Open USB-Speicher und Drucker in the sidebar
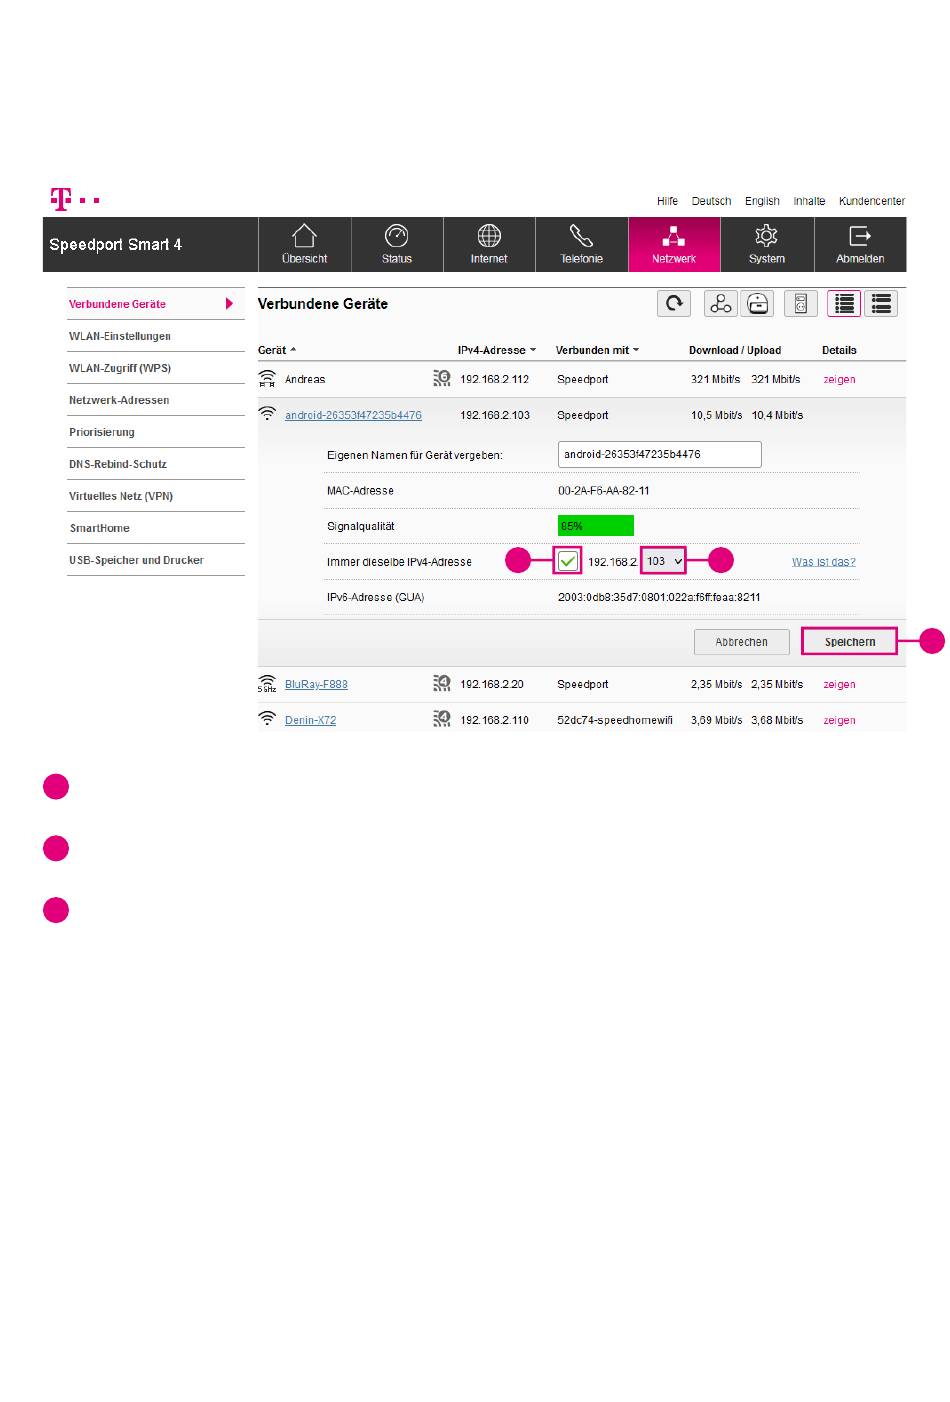Screen dimensions: 950x1402 pyautogui.click(x=156, y=560)
